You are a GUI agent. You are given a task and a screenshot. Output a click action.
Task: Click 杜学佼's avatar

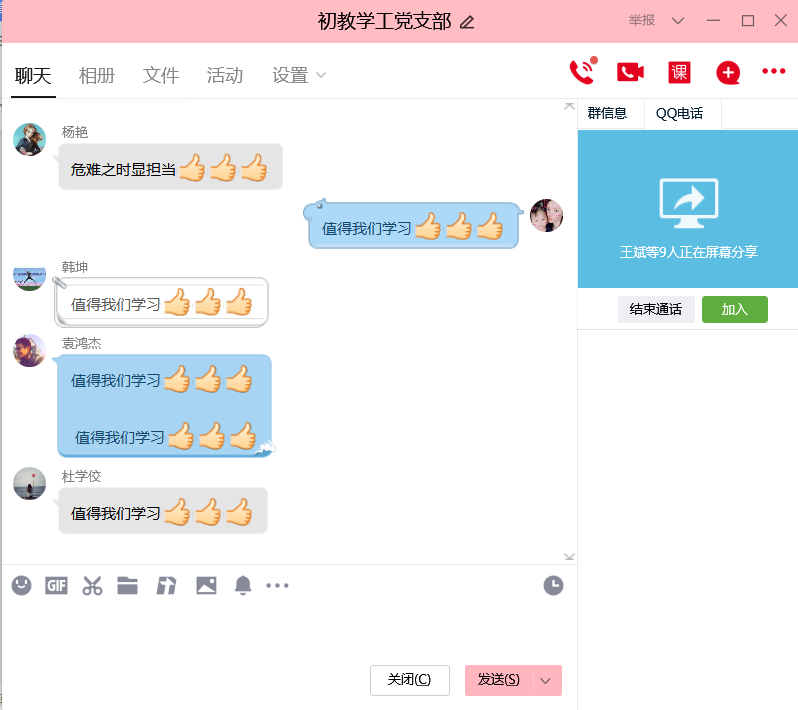(x=30, y=484)
